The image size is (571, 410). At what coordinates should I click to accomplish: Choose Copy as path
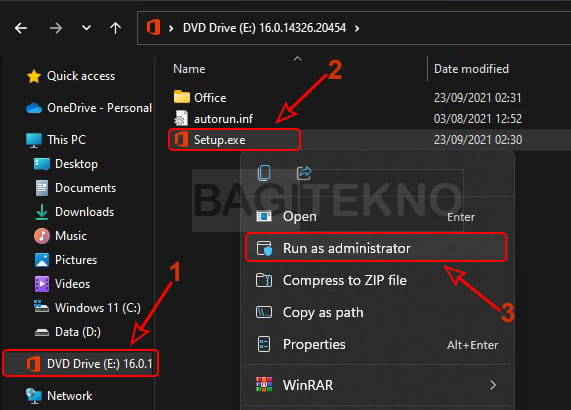pyautogui.click(x=377, y=313)
